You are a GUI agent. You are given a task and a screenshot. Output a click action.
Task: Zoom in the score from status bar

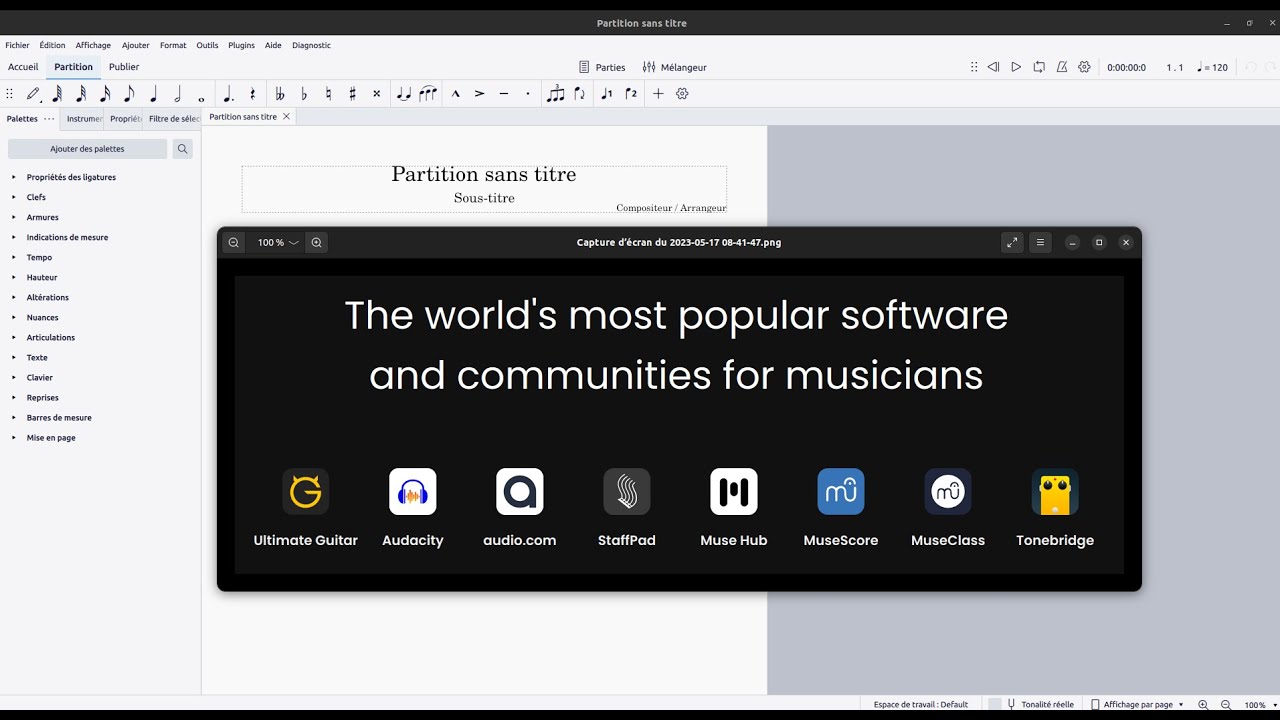(1203, 705)
